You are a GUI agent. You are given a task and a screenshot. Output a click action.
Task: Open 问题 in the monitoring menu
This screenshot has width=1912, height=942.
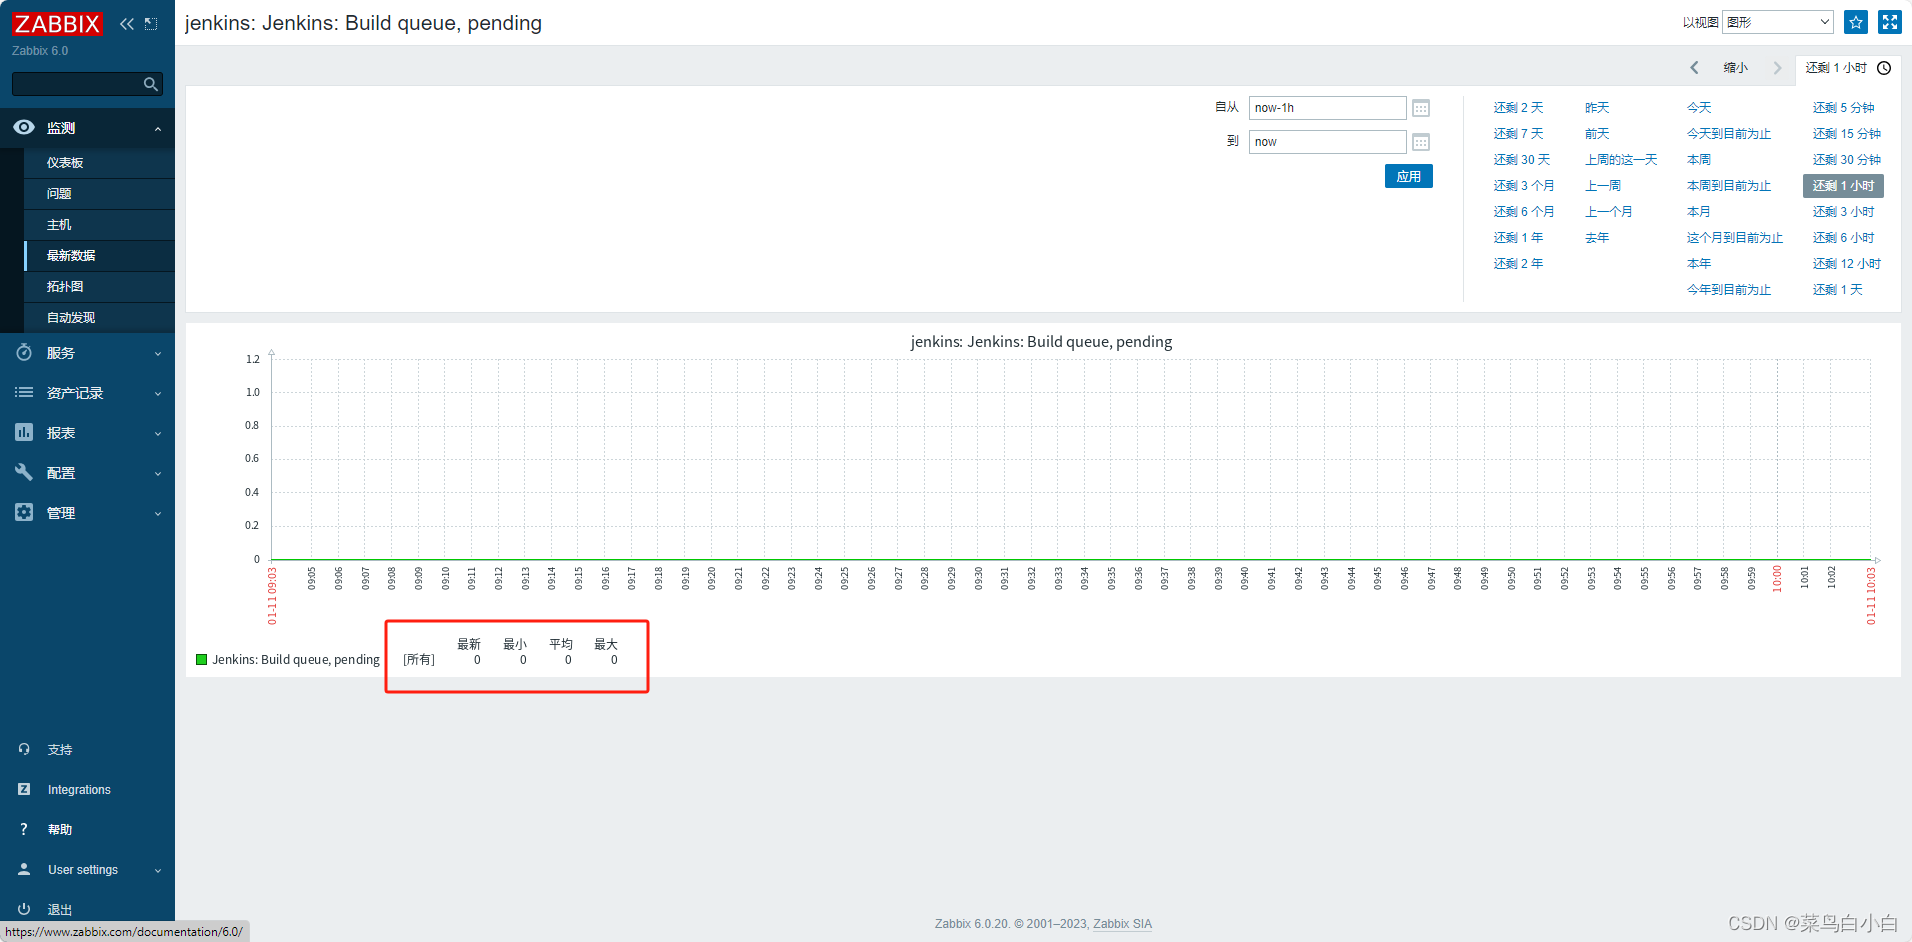[59, 193]
